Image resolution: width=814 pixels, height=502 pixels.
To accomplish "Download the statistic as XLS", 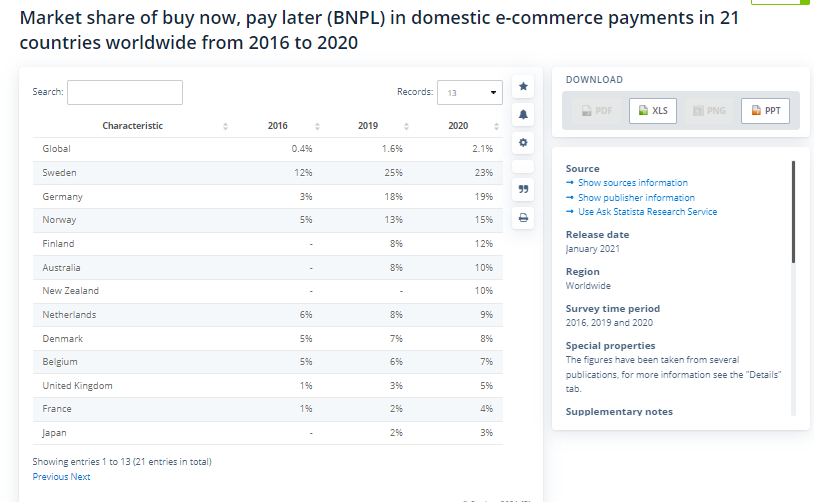I will pos(652,111).
